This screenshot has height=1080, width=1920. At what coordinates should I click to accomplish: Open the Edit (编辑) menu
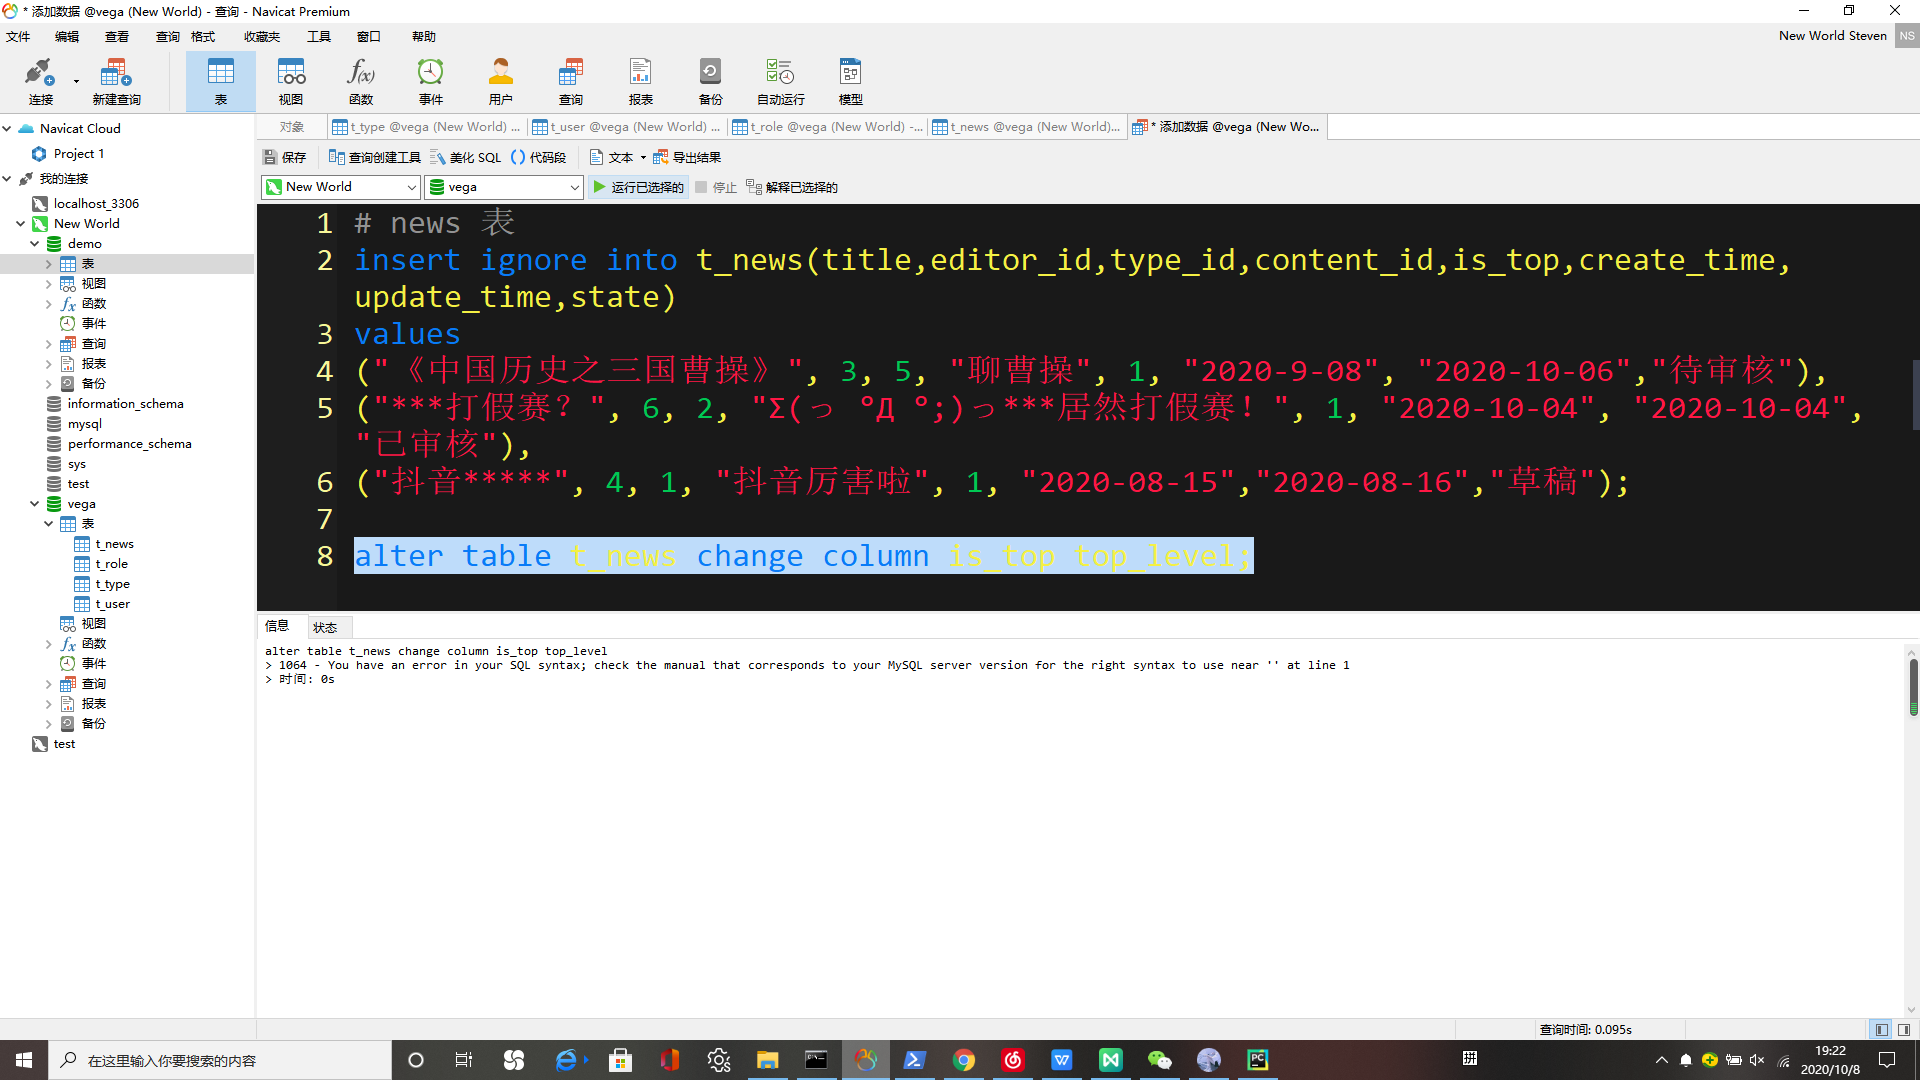click(x=67, y=36)
